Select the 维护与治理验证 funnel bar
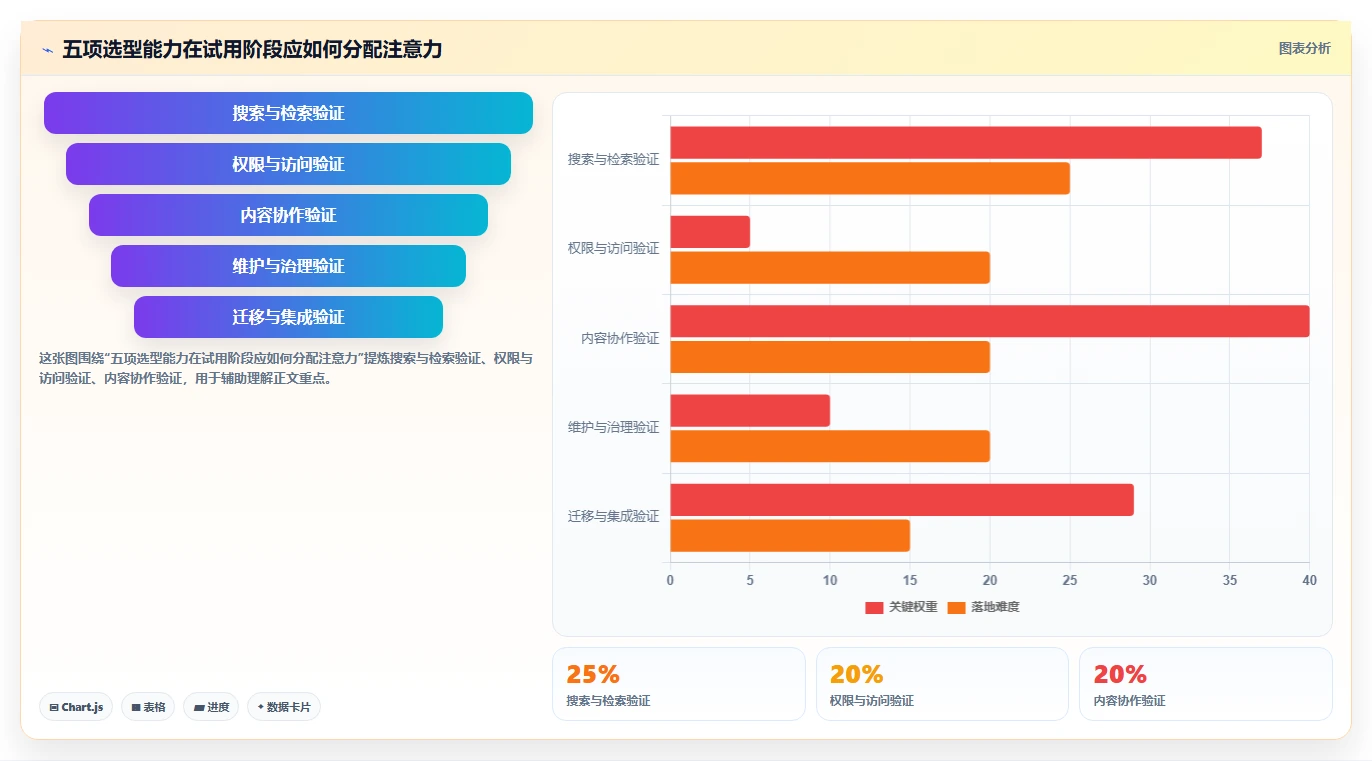The width and height of the screenshot is (1372, 761). click(288, 266)
